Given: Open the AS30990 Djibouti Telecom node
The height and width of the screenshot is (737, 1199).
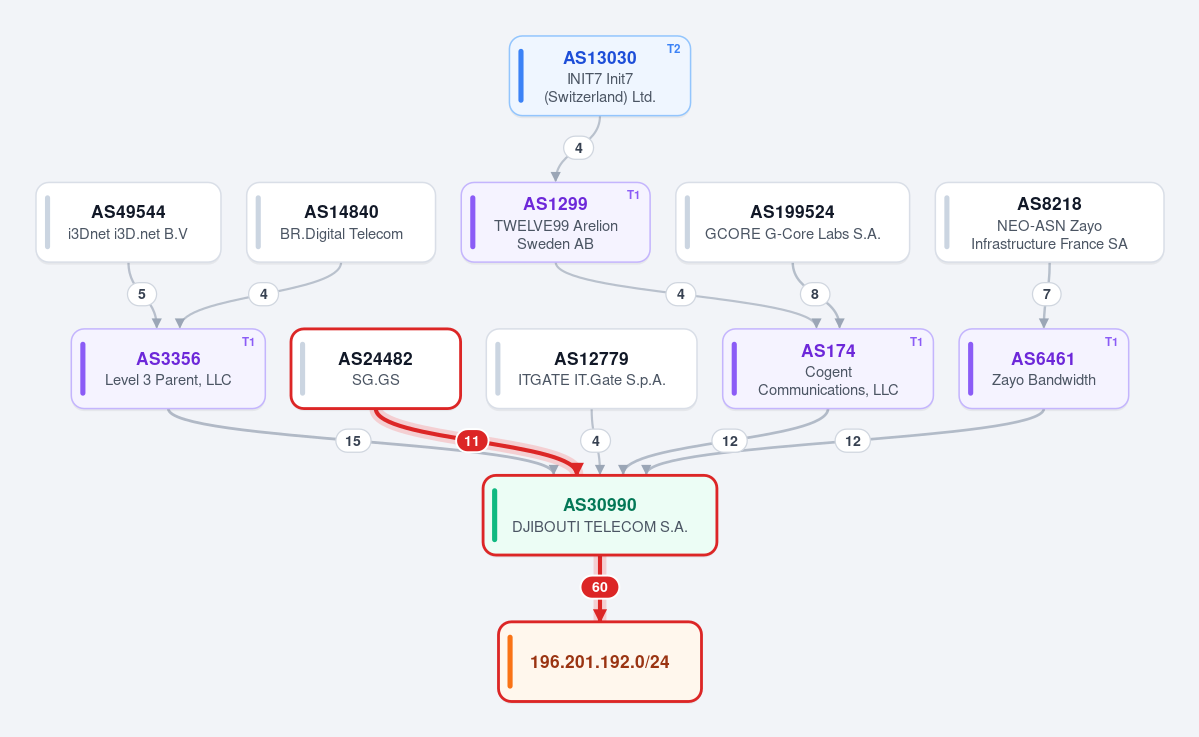Looking at the screenshot, I should pyautogui.click(x=600, y=515).
